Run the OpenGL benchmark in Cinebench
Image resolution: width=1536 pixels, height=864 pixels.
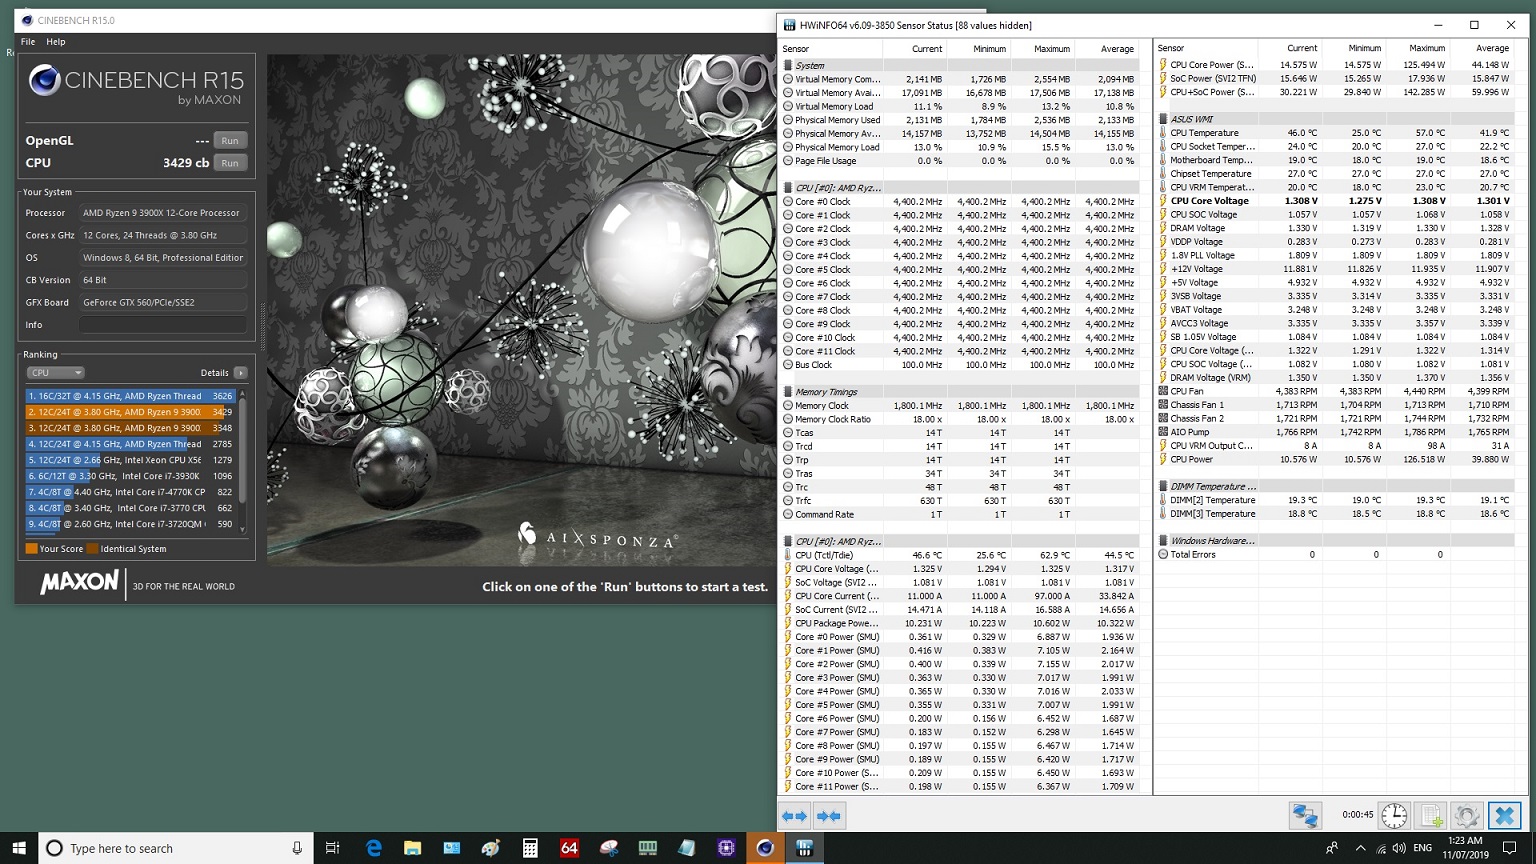tap(230, 141)
